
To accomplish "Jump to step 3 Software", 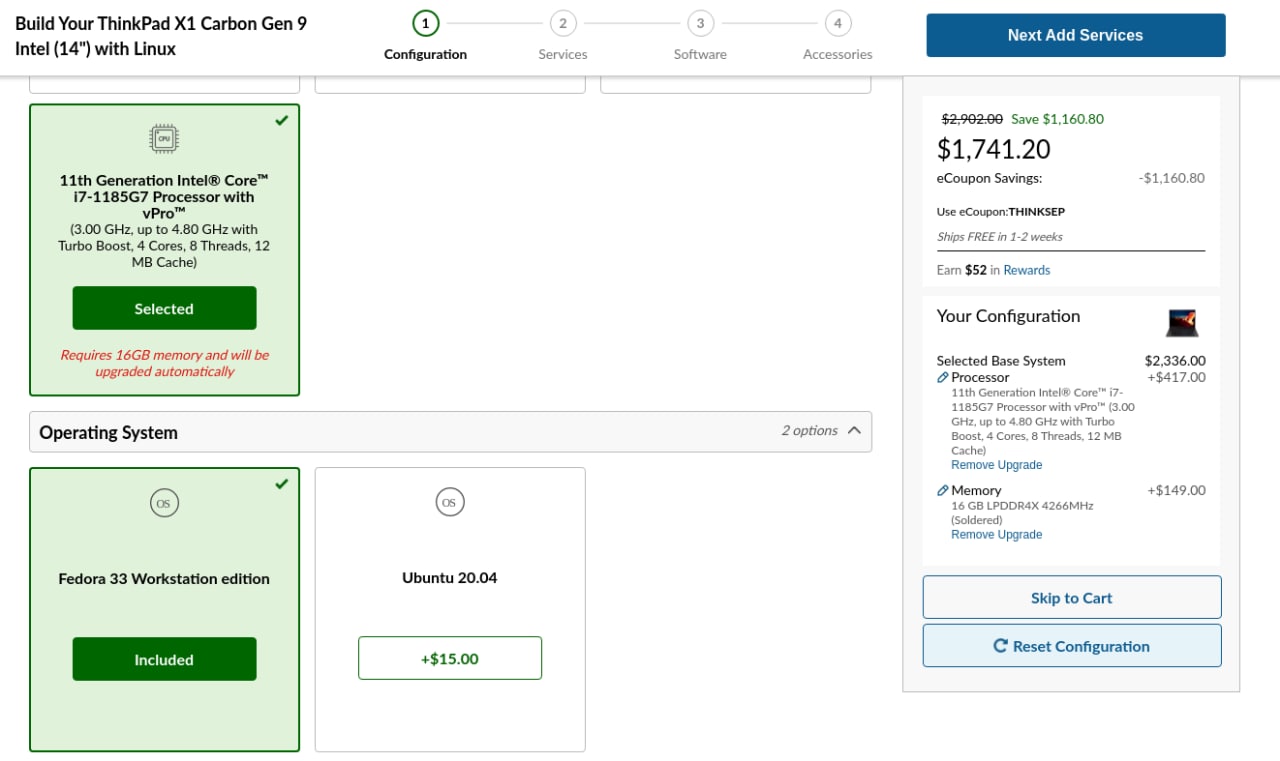I will [x=700, y=23].
